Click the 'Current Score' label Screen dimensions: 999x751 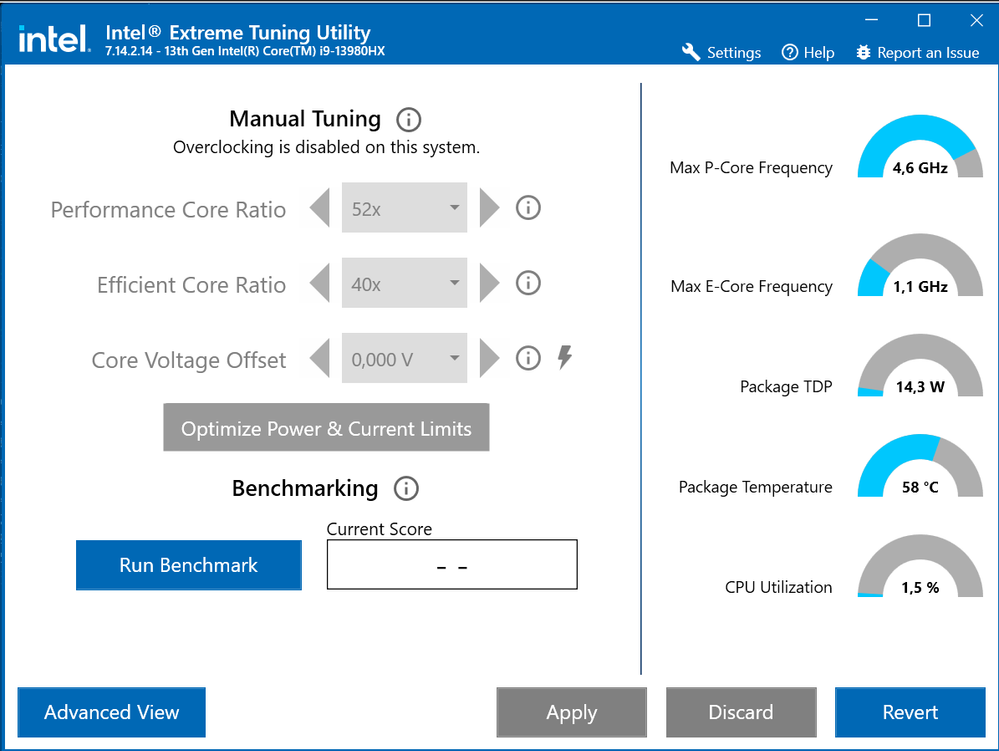[379, 529]
